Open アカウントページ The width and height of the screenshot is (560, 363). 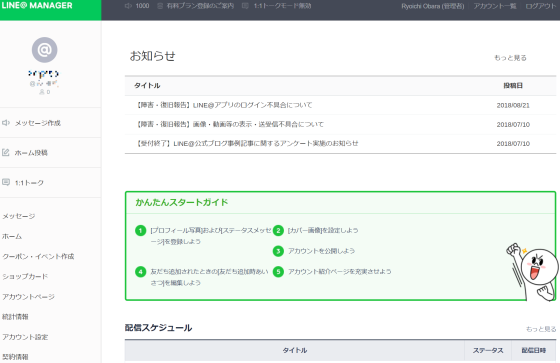pyautogui.click(x=28, y=297)
